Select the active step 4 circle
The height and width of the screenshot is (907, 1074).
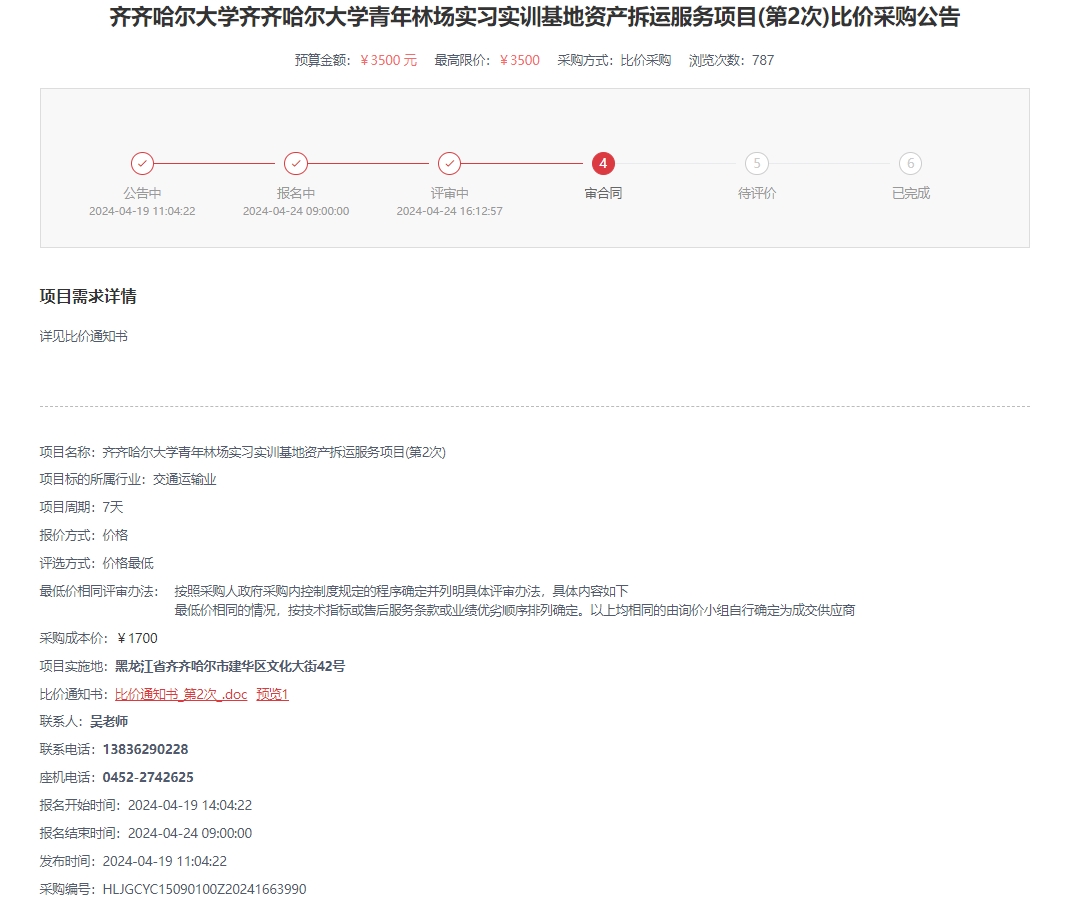pos(603,163)
